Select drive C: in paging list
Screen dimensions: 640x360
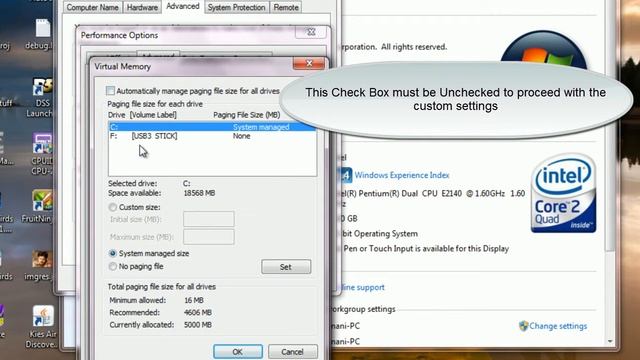(x=212, y=127)
